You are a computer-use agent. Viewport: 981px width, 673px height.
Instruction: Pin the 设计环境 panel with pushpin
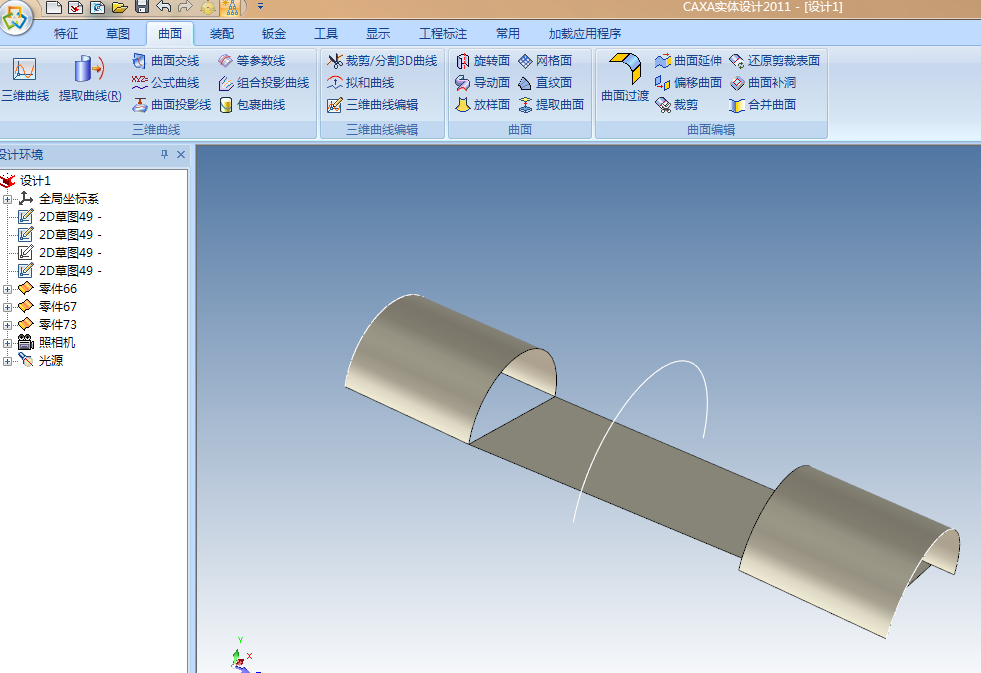[165, 155]
